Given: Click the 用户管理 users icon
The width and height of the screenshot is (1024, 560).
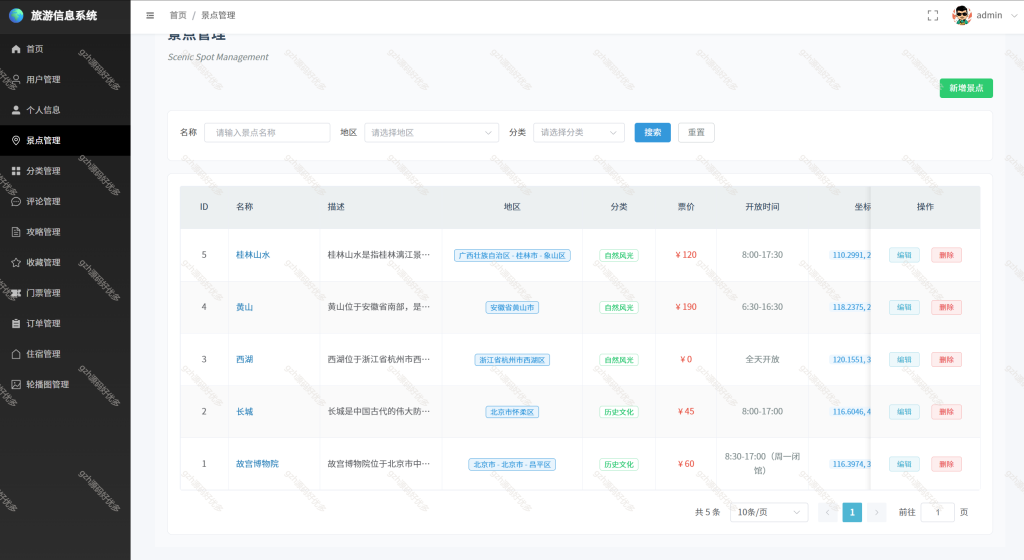Looking at the screenshot, I should tap(16, 80).
